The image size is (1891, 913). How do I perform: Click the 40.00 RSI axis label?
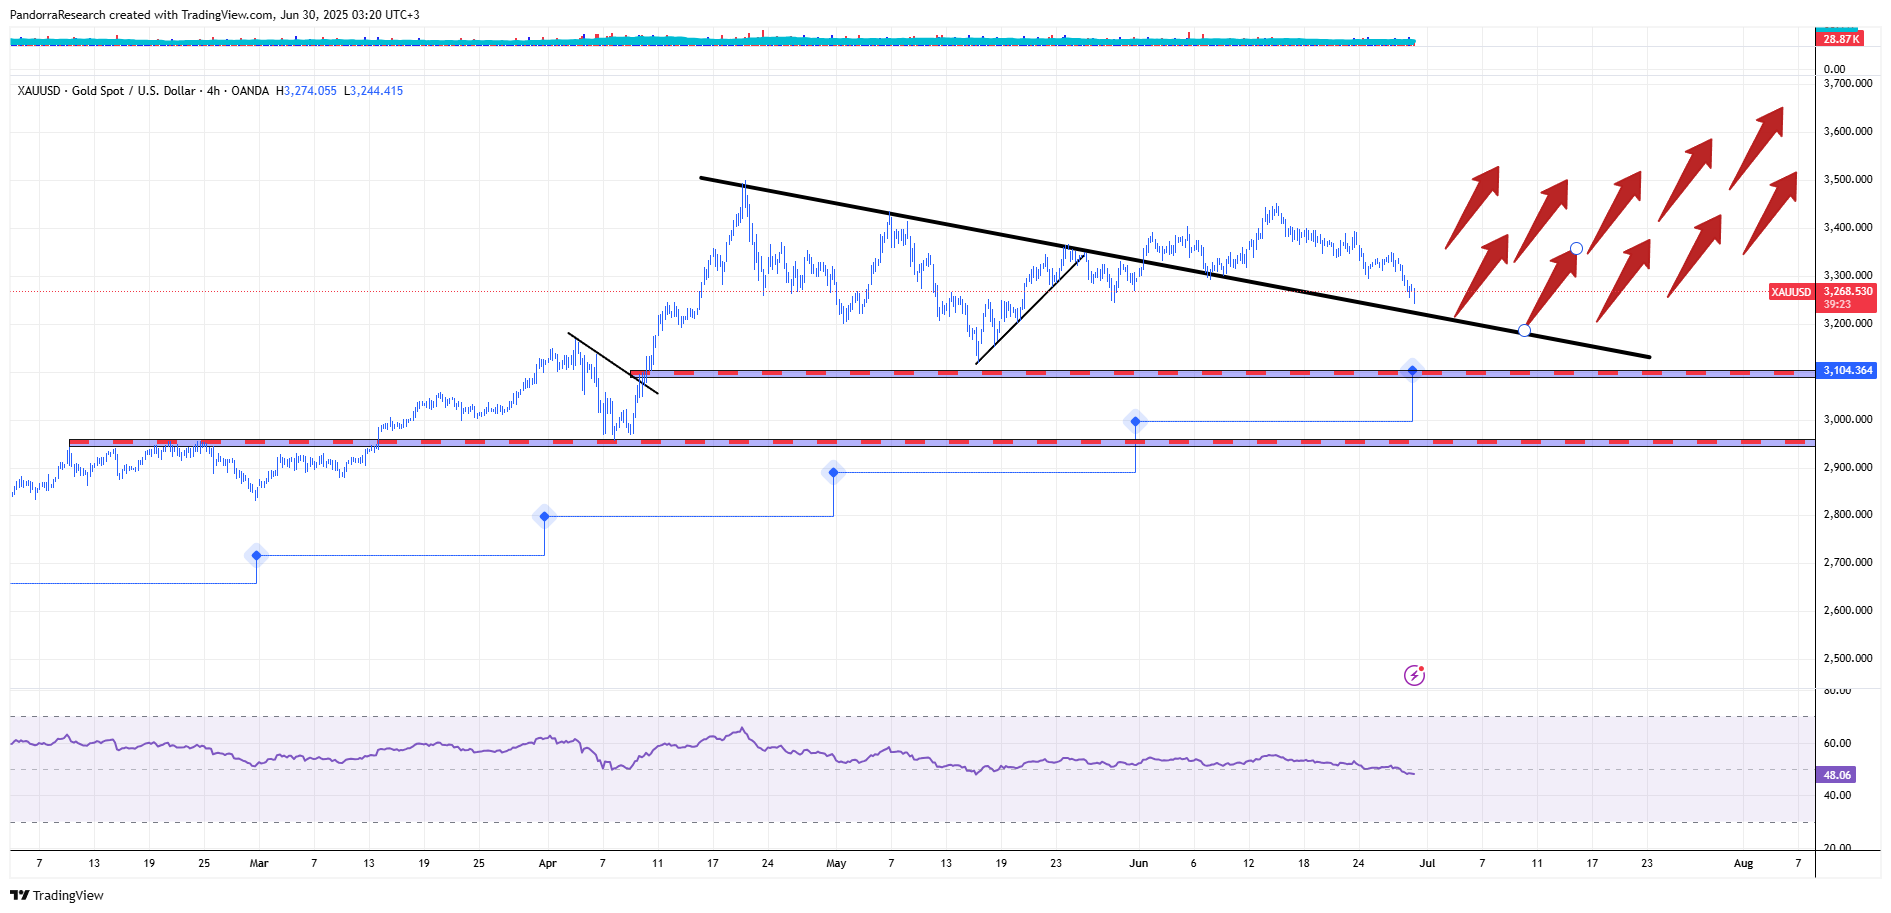coord(1837,795)
